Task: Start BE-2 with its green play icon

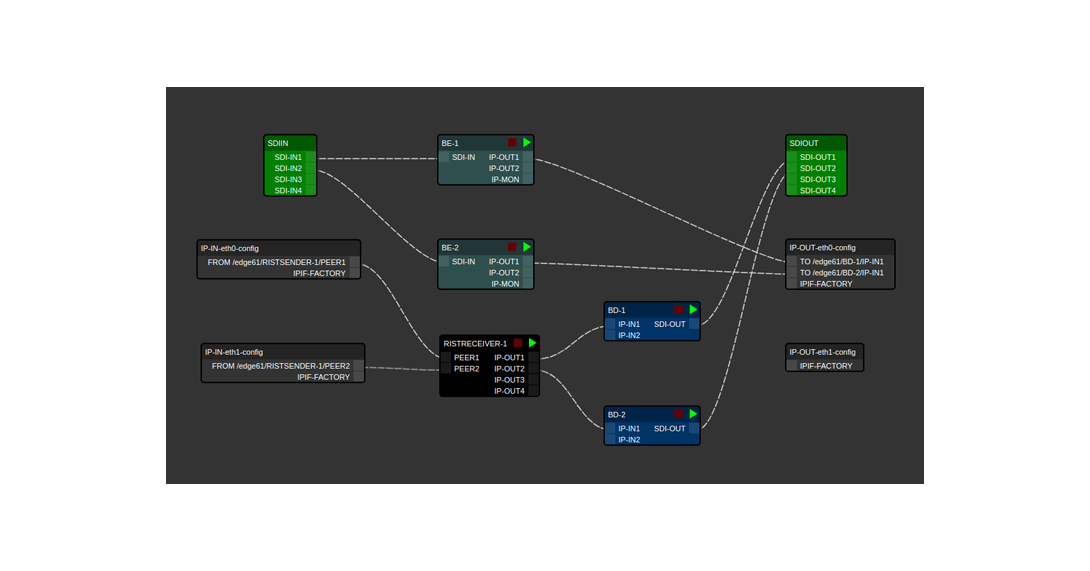Action: click(527, 247)
